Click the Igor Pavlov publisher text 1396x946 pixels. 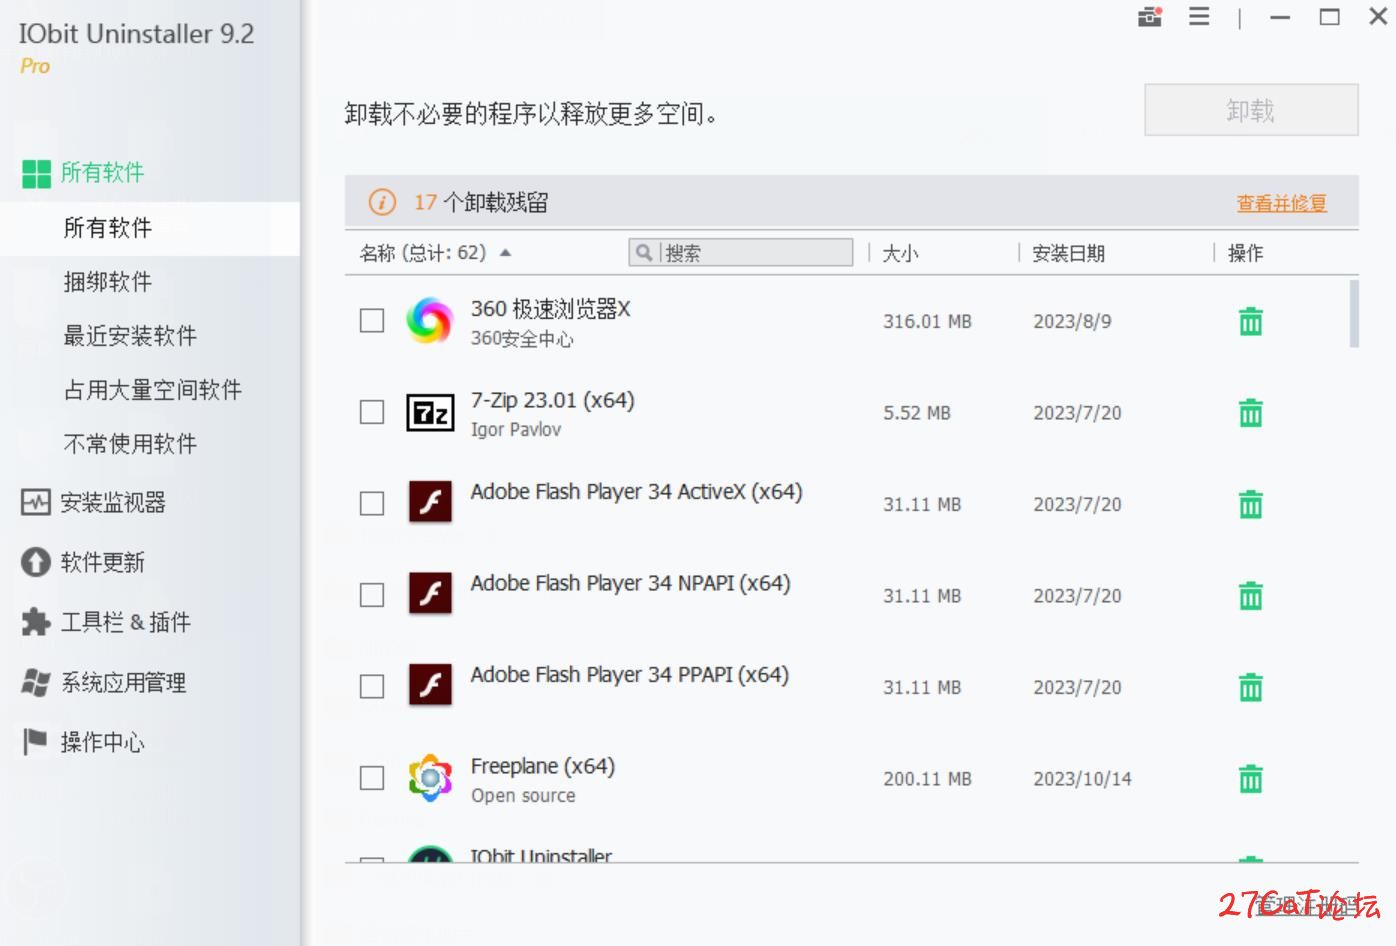(x=516, y=429)
